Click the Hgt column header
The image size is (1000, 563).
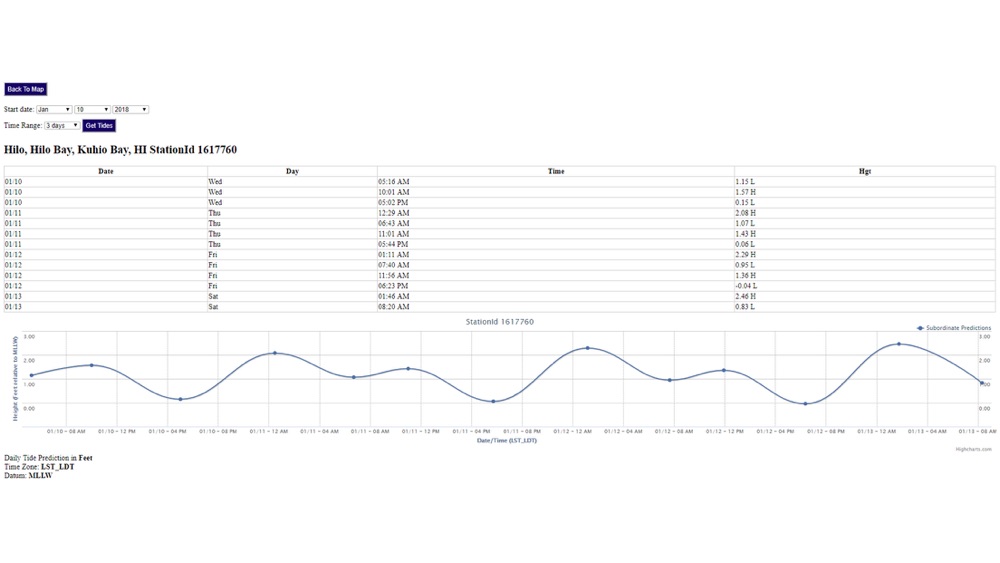(865, 172)
